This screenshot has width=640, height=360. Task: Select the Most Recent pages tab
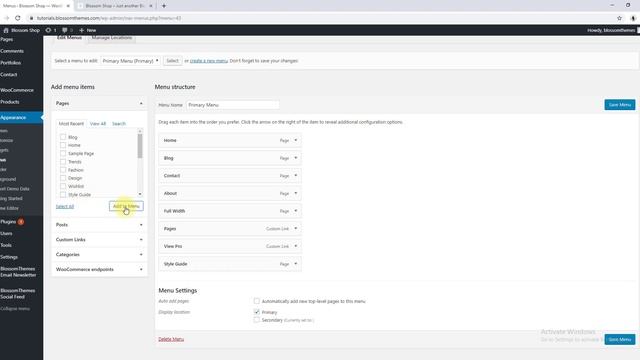click(71, 123)
